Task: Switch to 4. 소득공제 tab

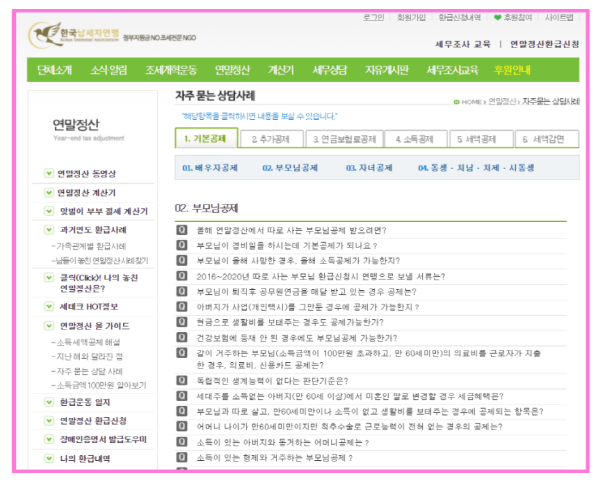Action: coord(416,139)
